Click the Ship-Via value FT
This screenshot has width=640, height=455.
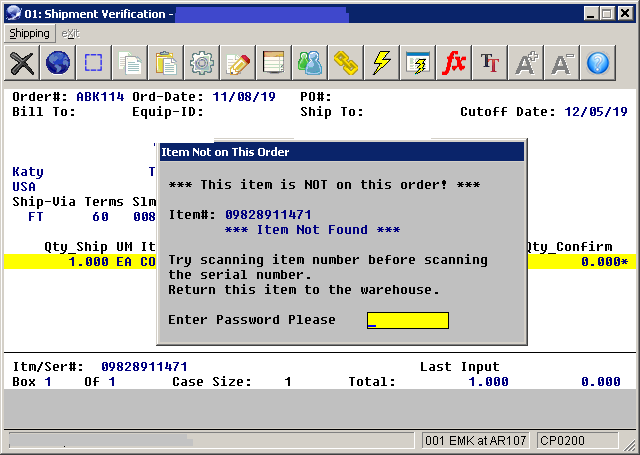pyautogui.click(x=36, y=217)
